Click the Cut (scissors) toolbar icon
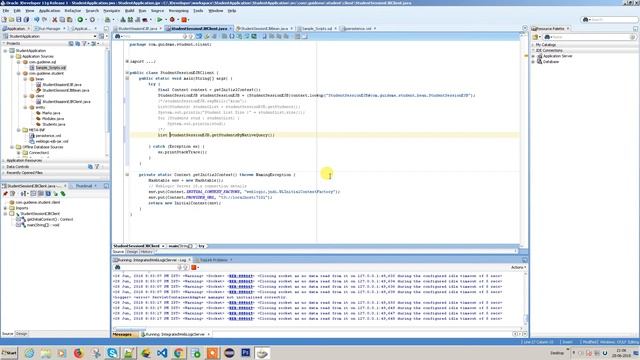 point(54,20)
